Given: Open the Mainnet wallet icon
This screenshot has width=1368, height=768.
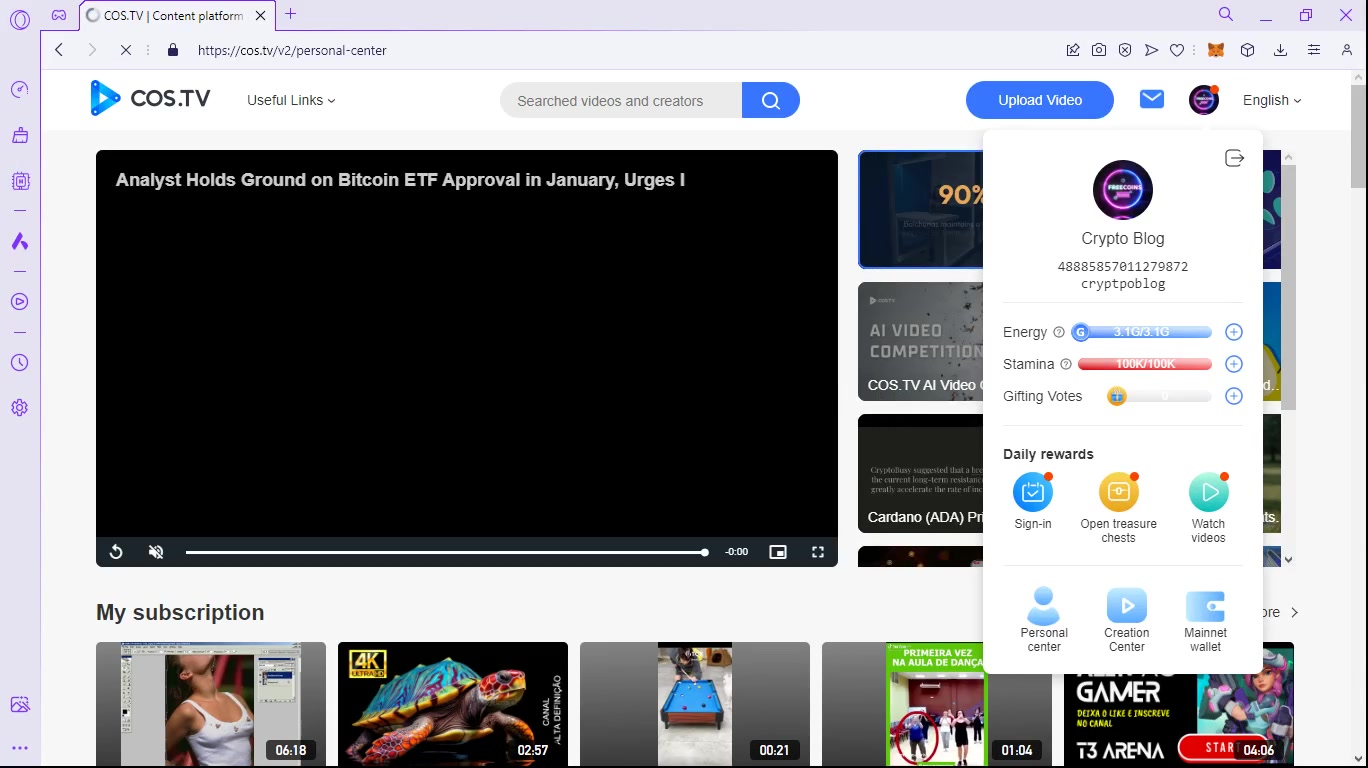Looking at the screenshot, I should [x=1205, y=606].
